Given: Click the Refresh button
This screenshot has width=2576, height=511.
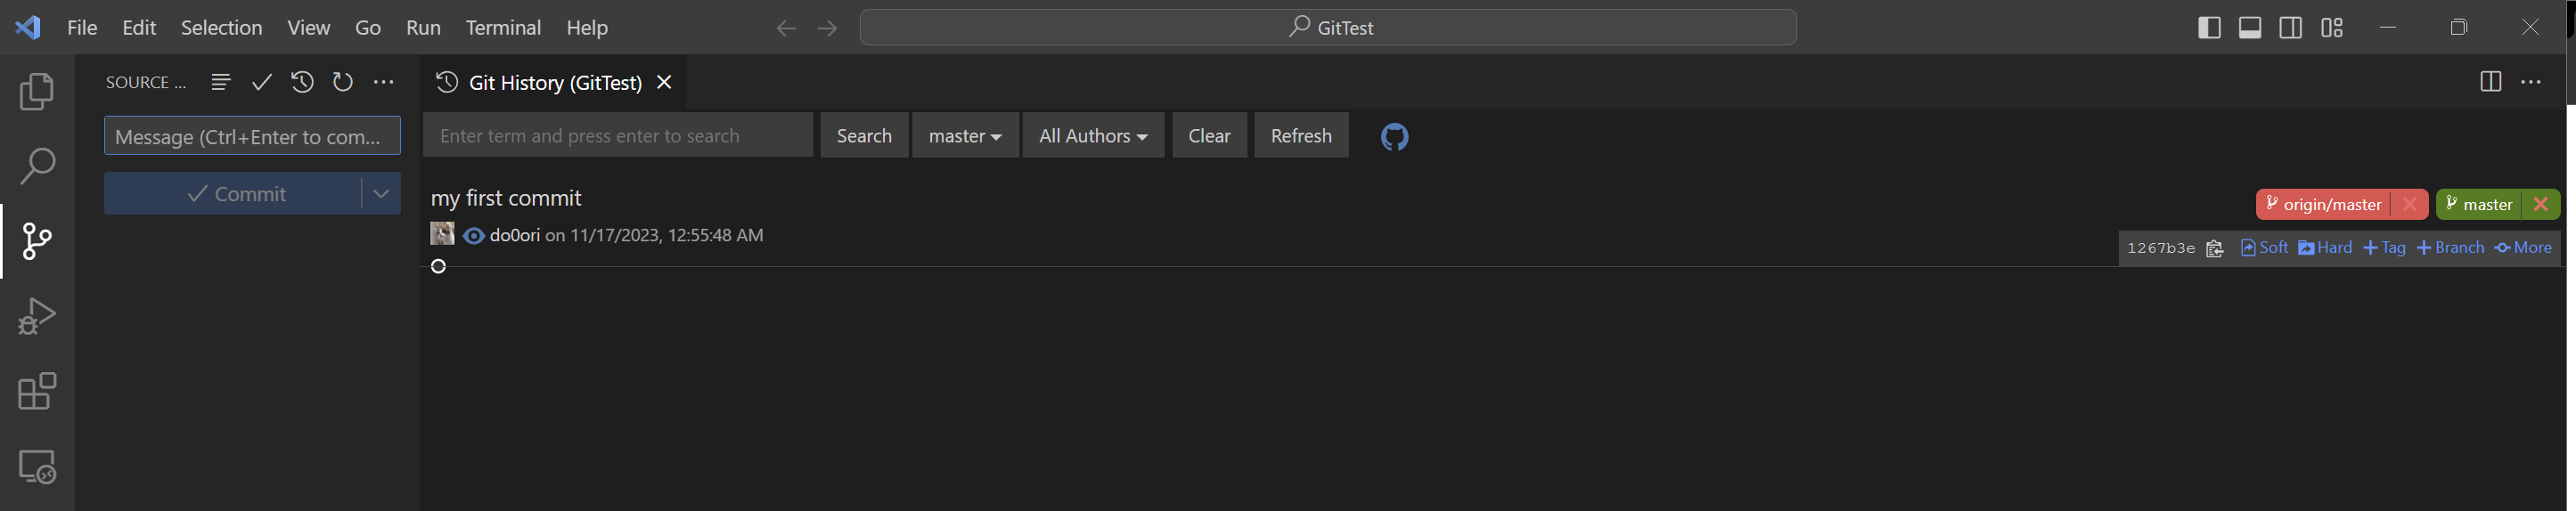Looking at the screenshot, I should 1301,135.
